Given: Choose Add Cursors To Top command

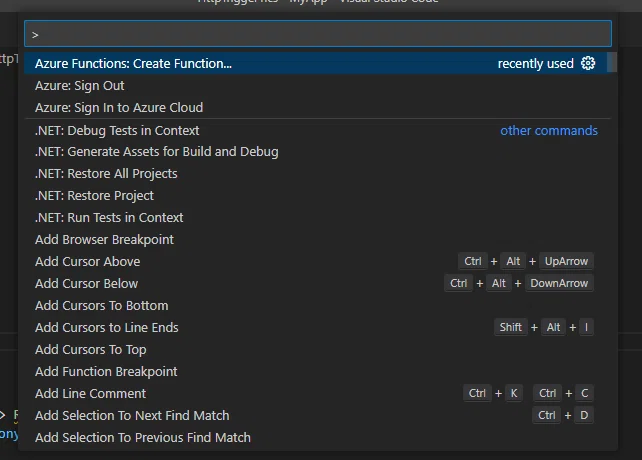Looking at the screenshot, I should pos(315,349).
